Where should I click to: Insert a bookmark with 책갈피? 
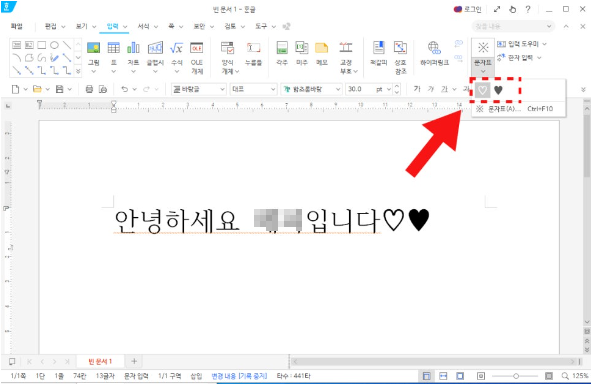click(379, 48)
